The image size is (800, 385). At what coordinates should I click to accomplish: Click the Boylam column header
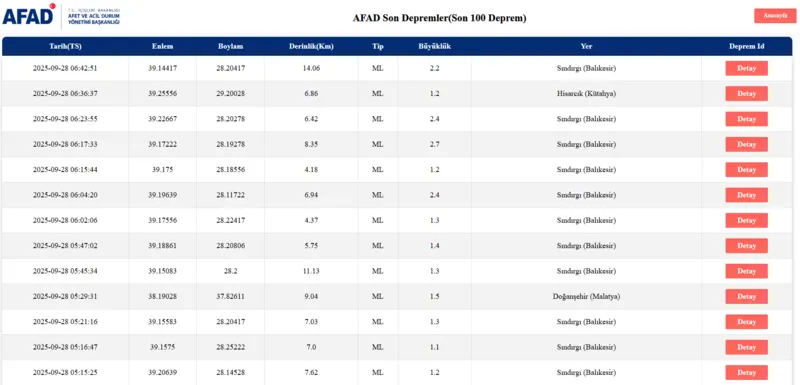[231, 46]
